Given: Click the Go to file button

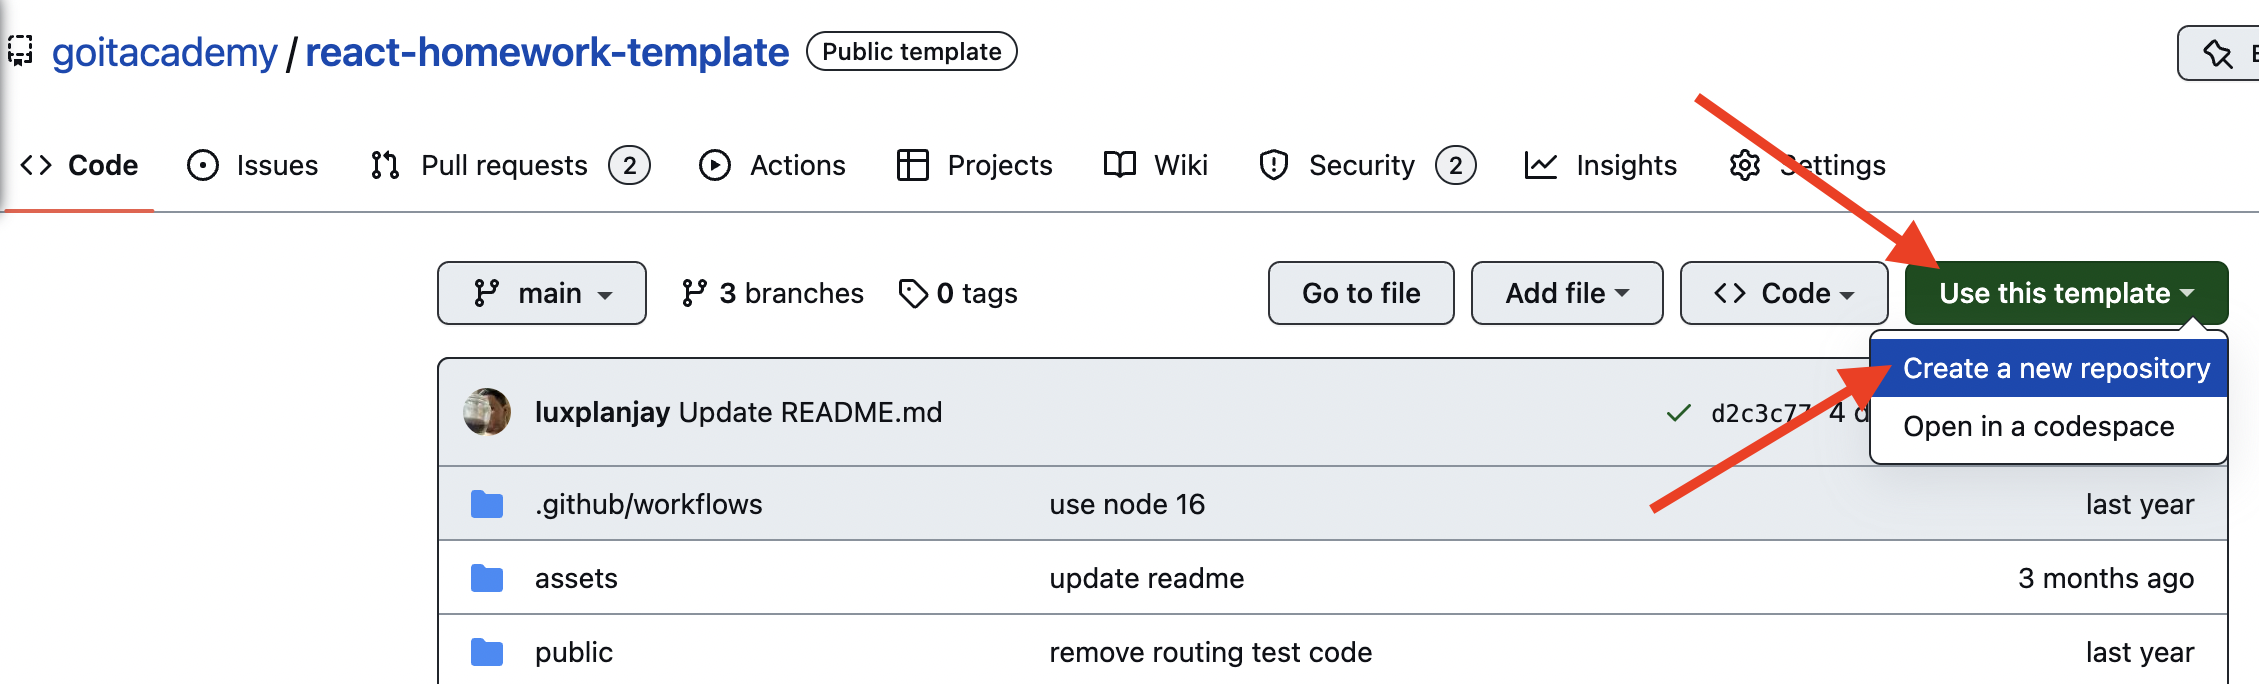Looking at the screenshot, I should point(1360,293).
